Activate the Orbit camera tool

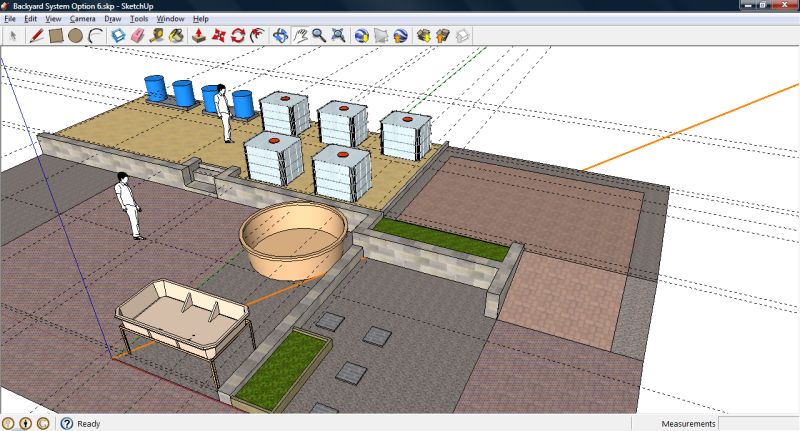pos(279,36)
